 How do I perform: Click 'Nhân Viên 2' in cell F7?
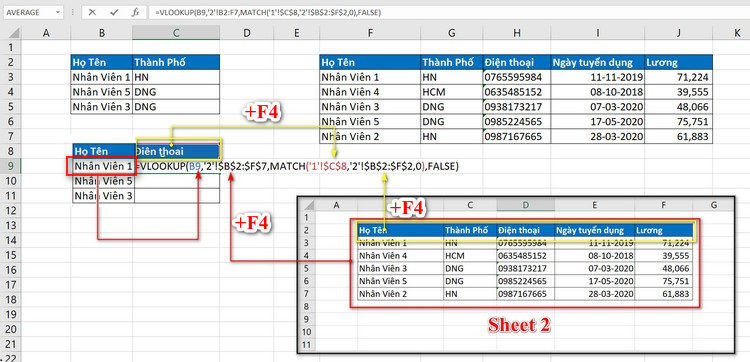click(x=370, y=136)
